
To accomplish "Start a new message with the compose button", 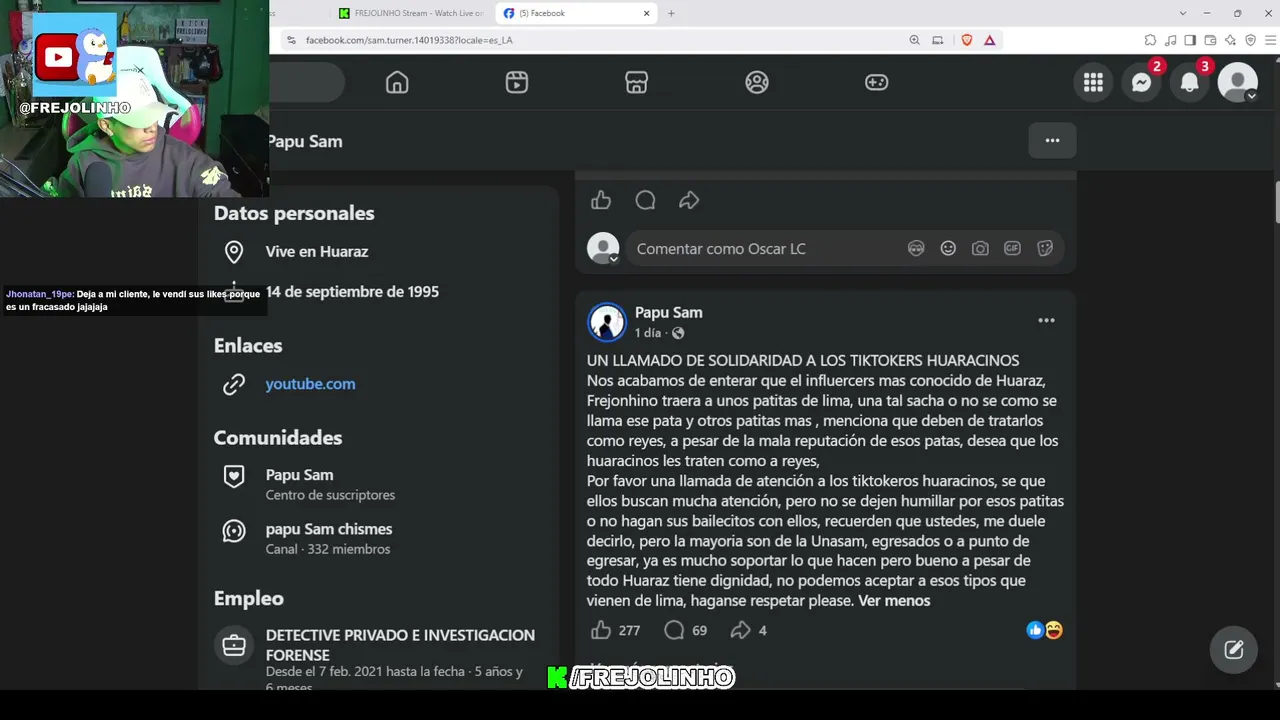I will click(1234, 650).
